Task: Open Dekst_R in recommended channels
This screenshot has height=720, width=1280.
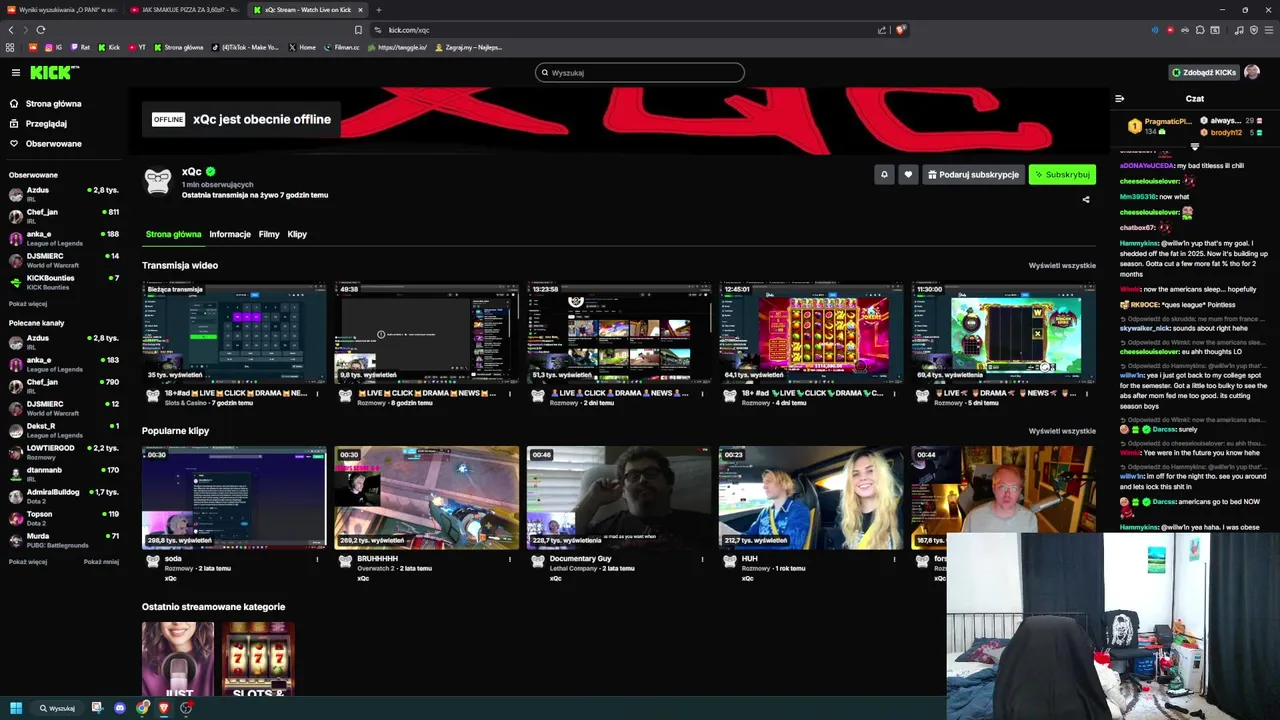Action: (64, 430)
